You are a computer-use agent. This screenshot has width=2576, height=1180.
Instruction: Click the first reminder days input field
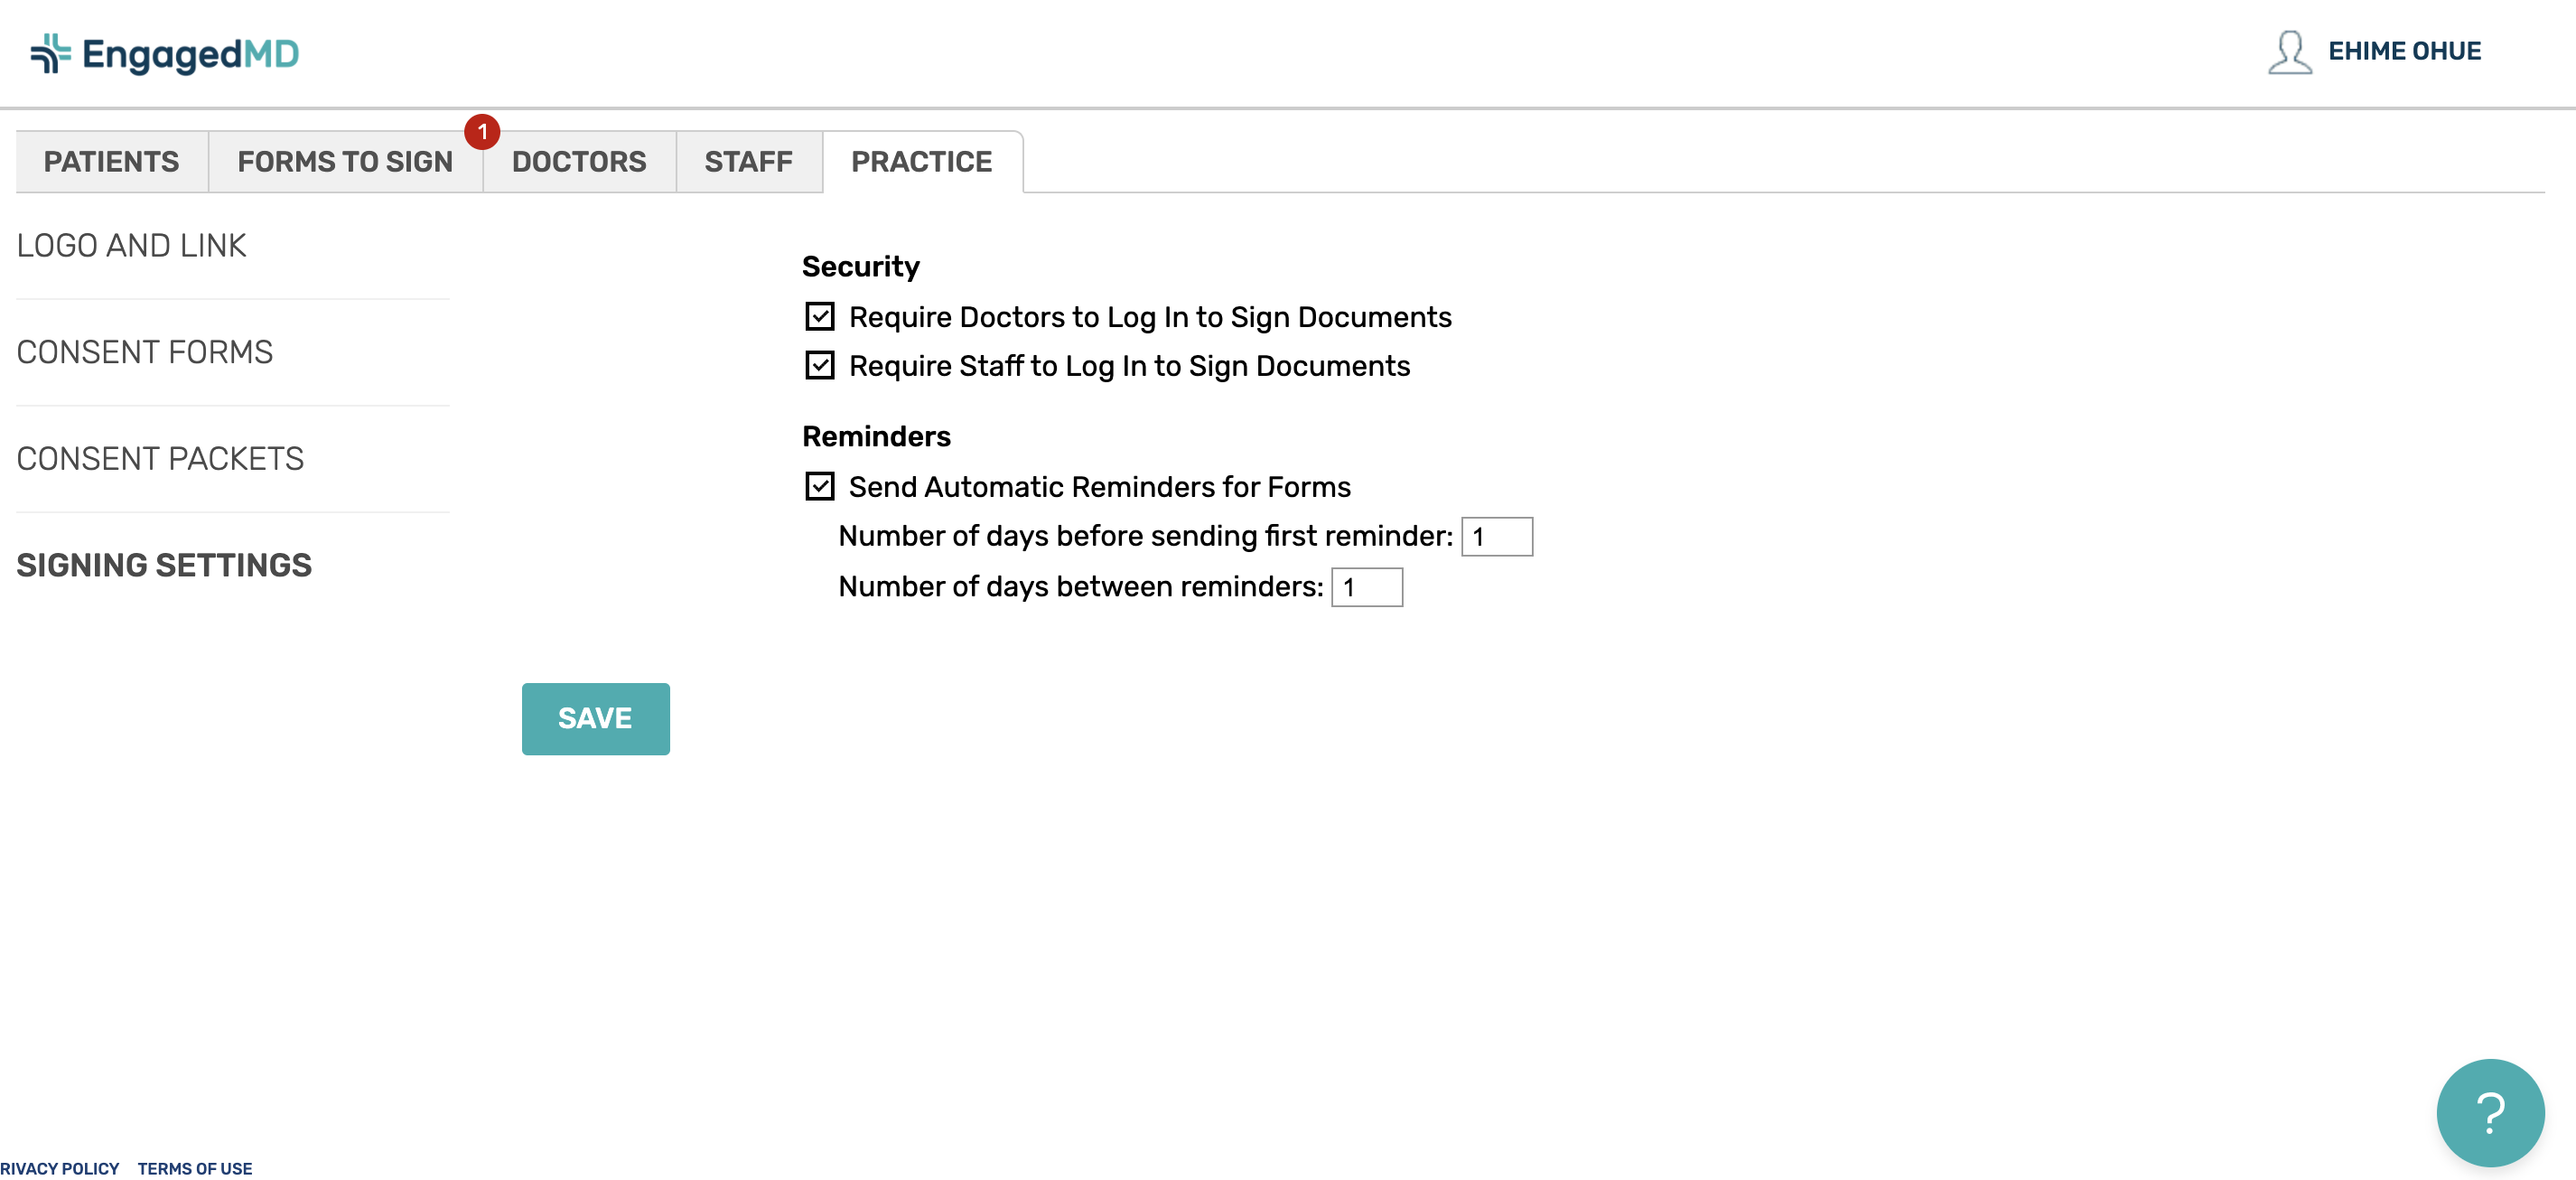click(x=1496, y=537)
